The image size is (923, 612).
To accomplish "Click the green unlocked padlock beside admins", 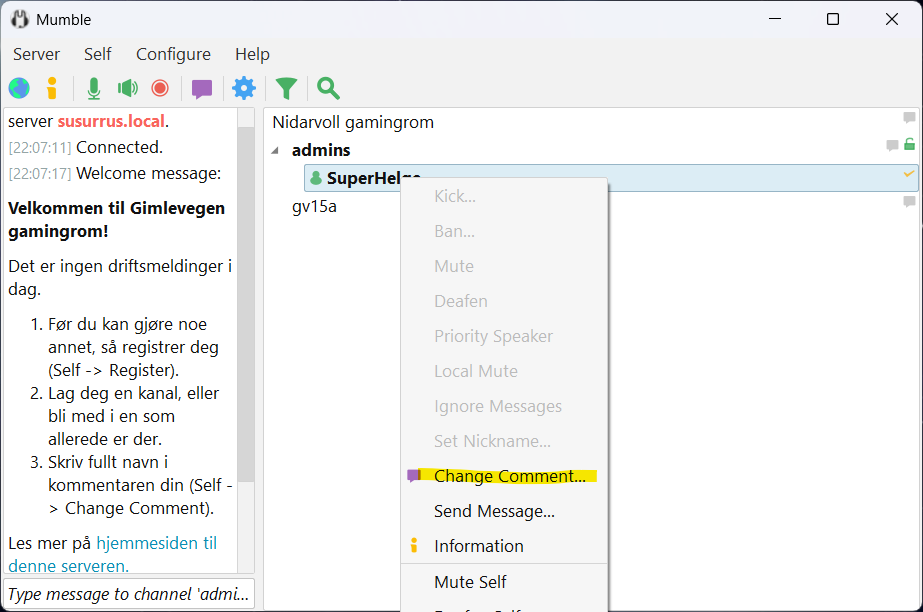I will tap(908, 145).
